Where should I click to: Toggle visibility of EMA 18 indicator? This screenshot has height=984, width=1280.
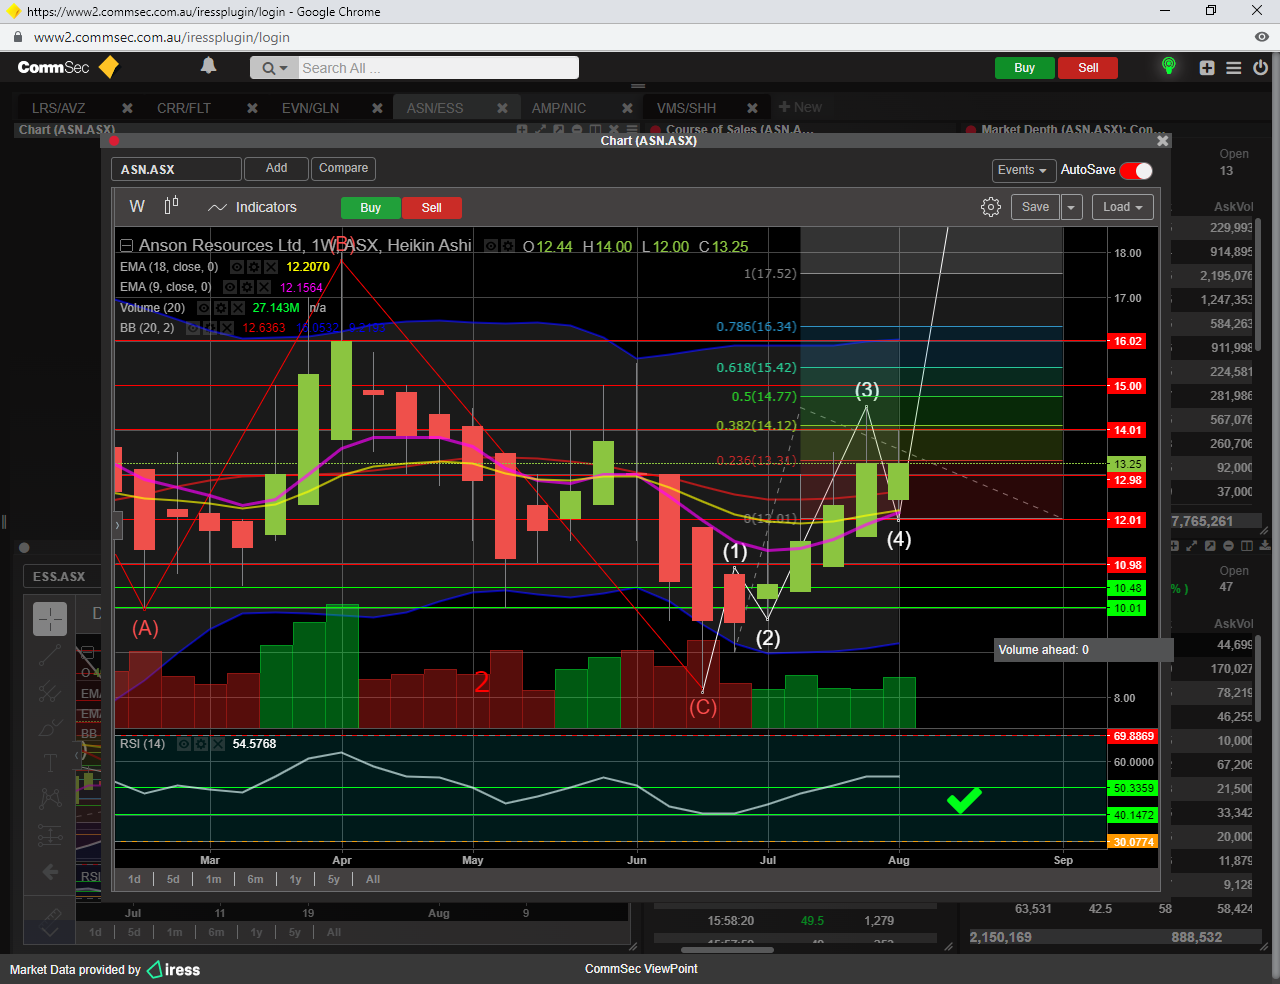[x=237, y=267]
